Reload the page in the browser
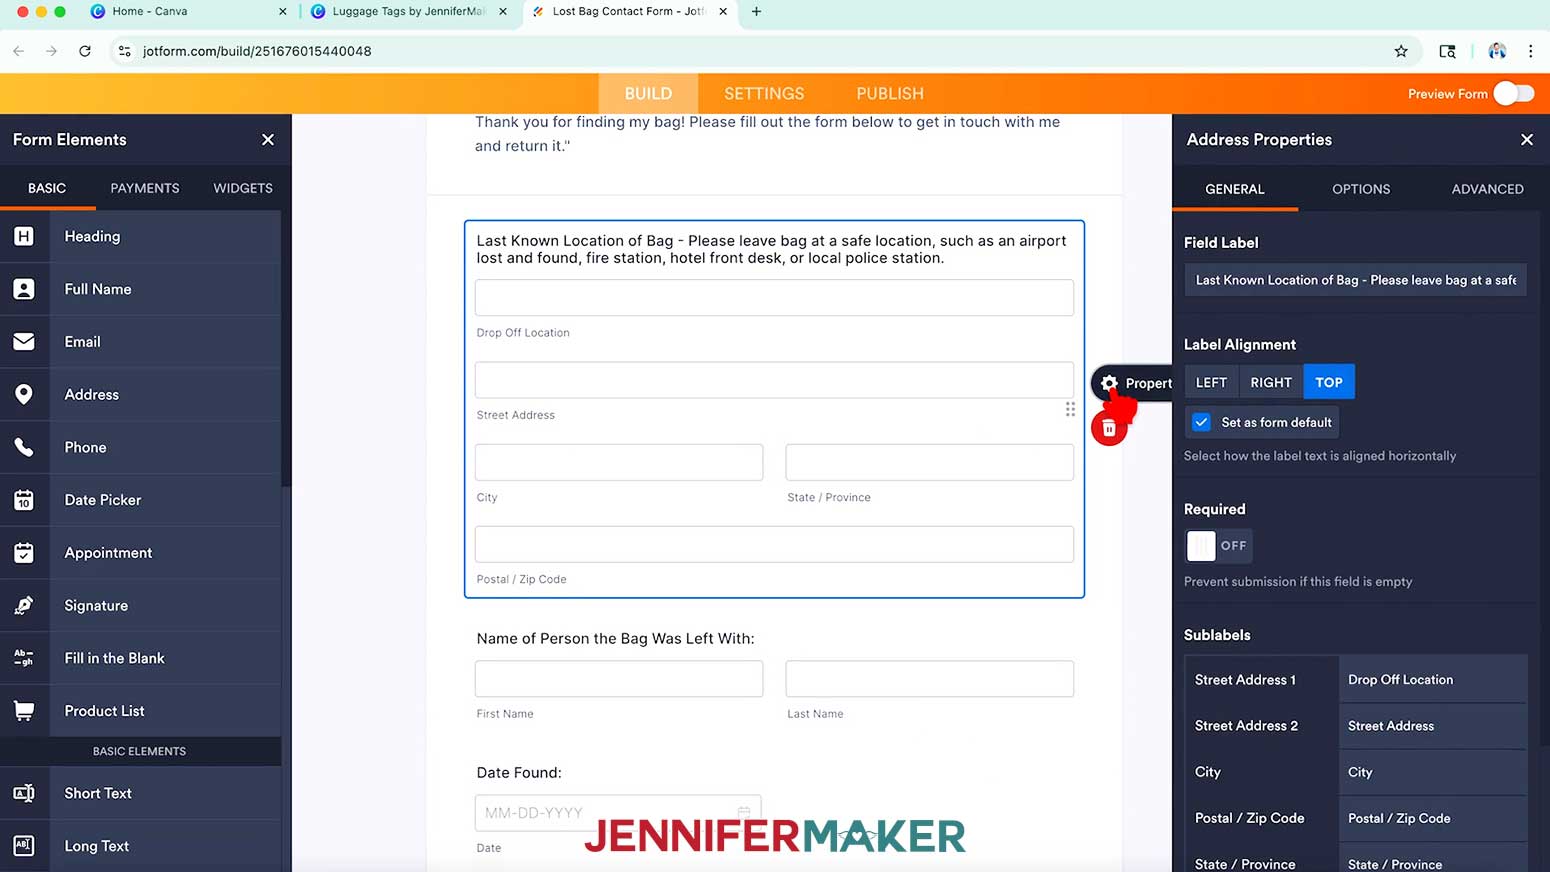This screenshot has width=1550, height=872. coord(85,51)
